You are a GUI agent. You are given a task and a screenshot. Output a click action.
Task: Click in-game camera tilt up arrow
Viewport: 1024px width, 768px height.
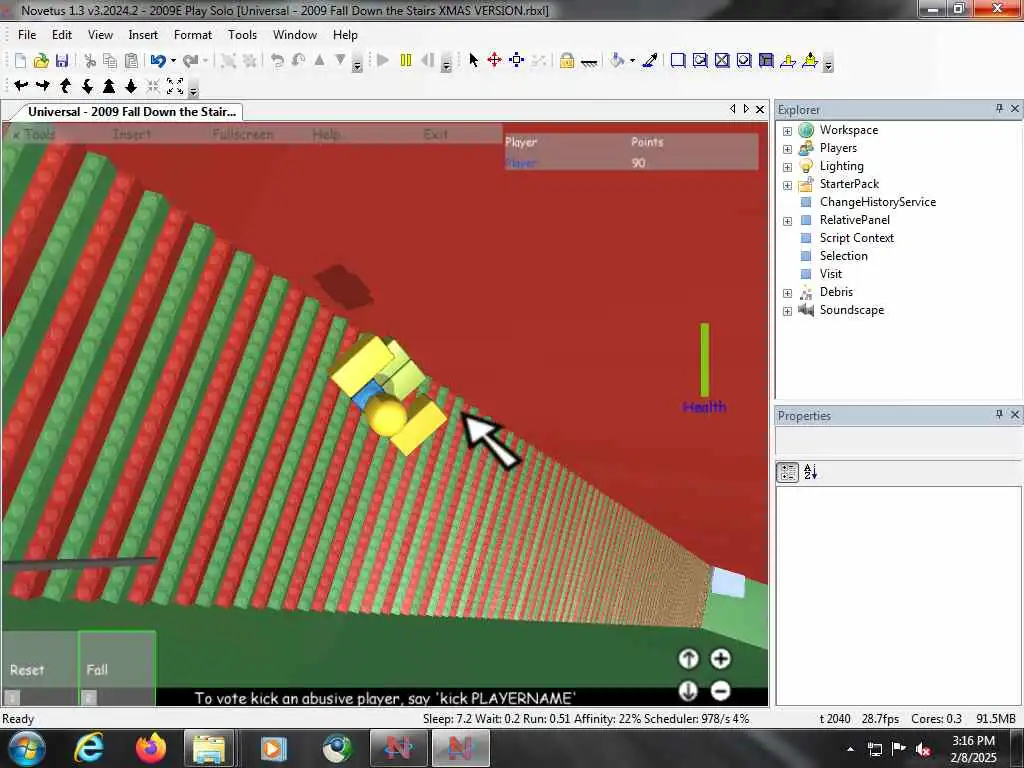(x=688, y=659)
